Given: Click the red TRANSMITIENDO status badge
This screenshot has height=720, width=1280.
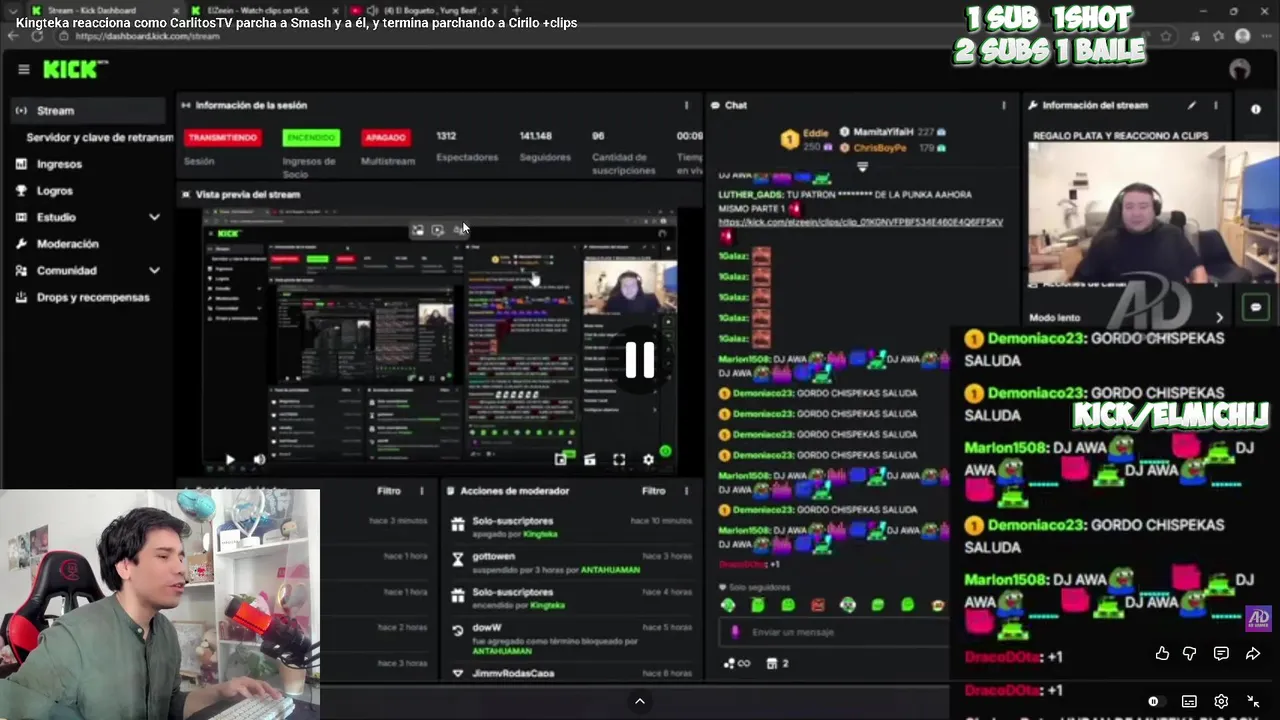Looking at the screenshot, I should point(223,137).
